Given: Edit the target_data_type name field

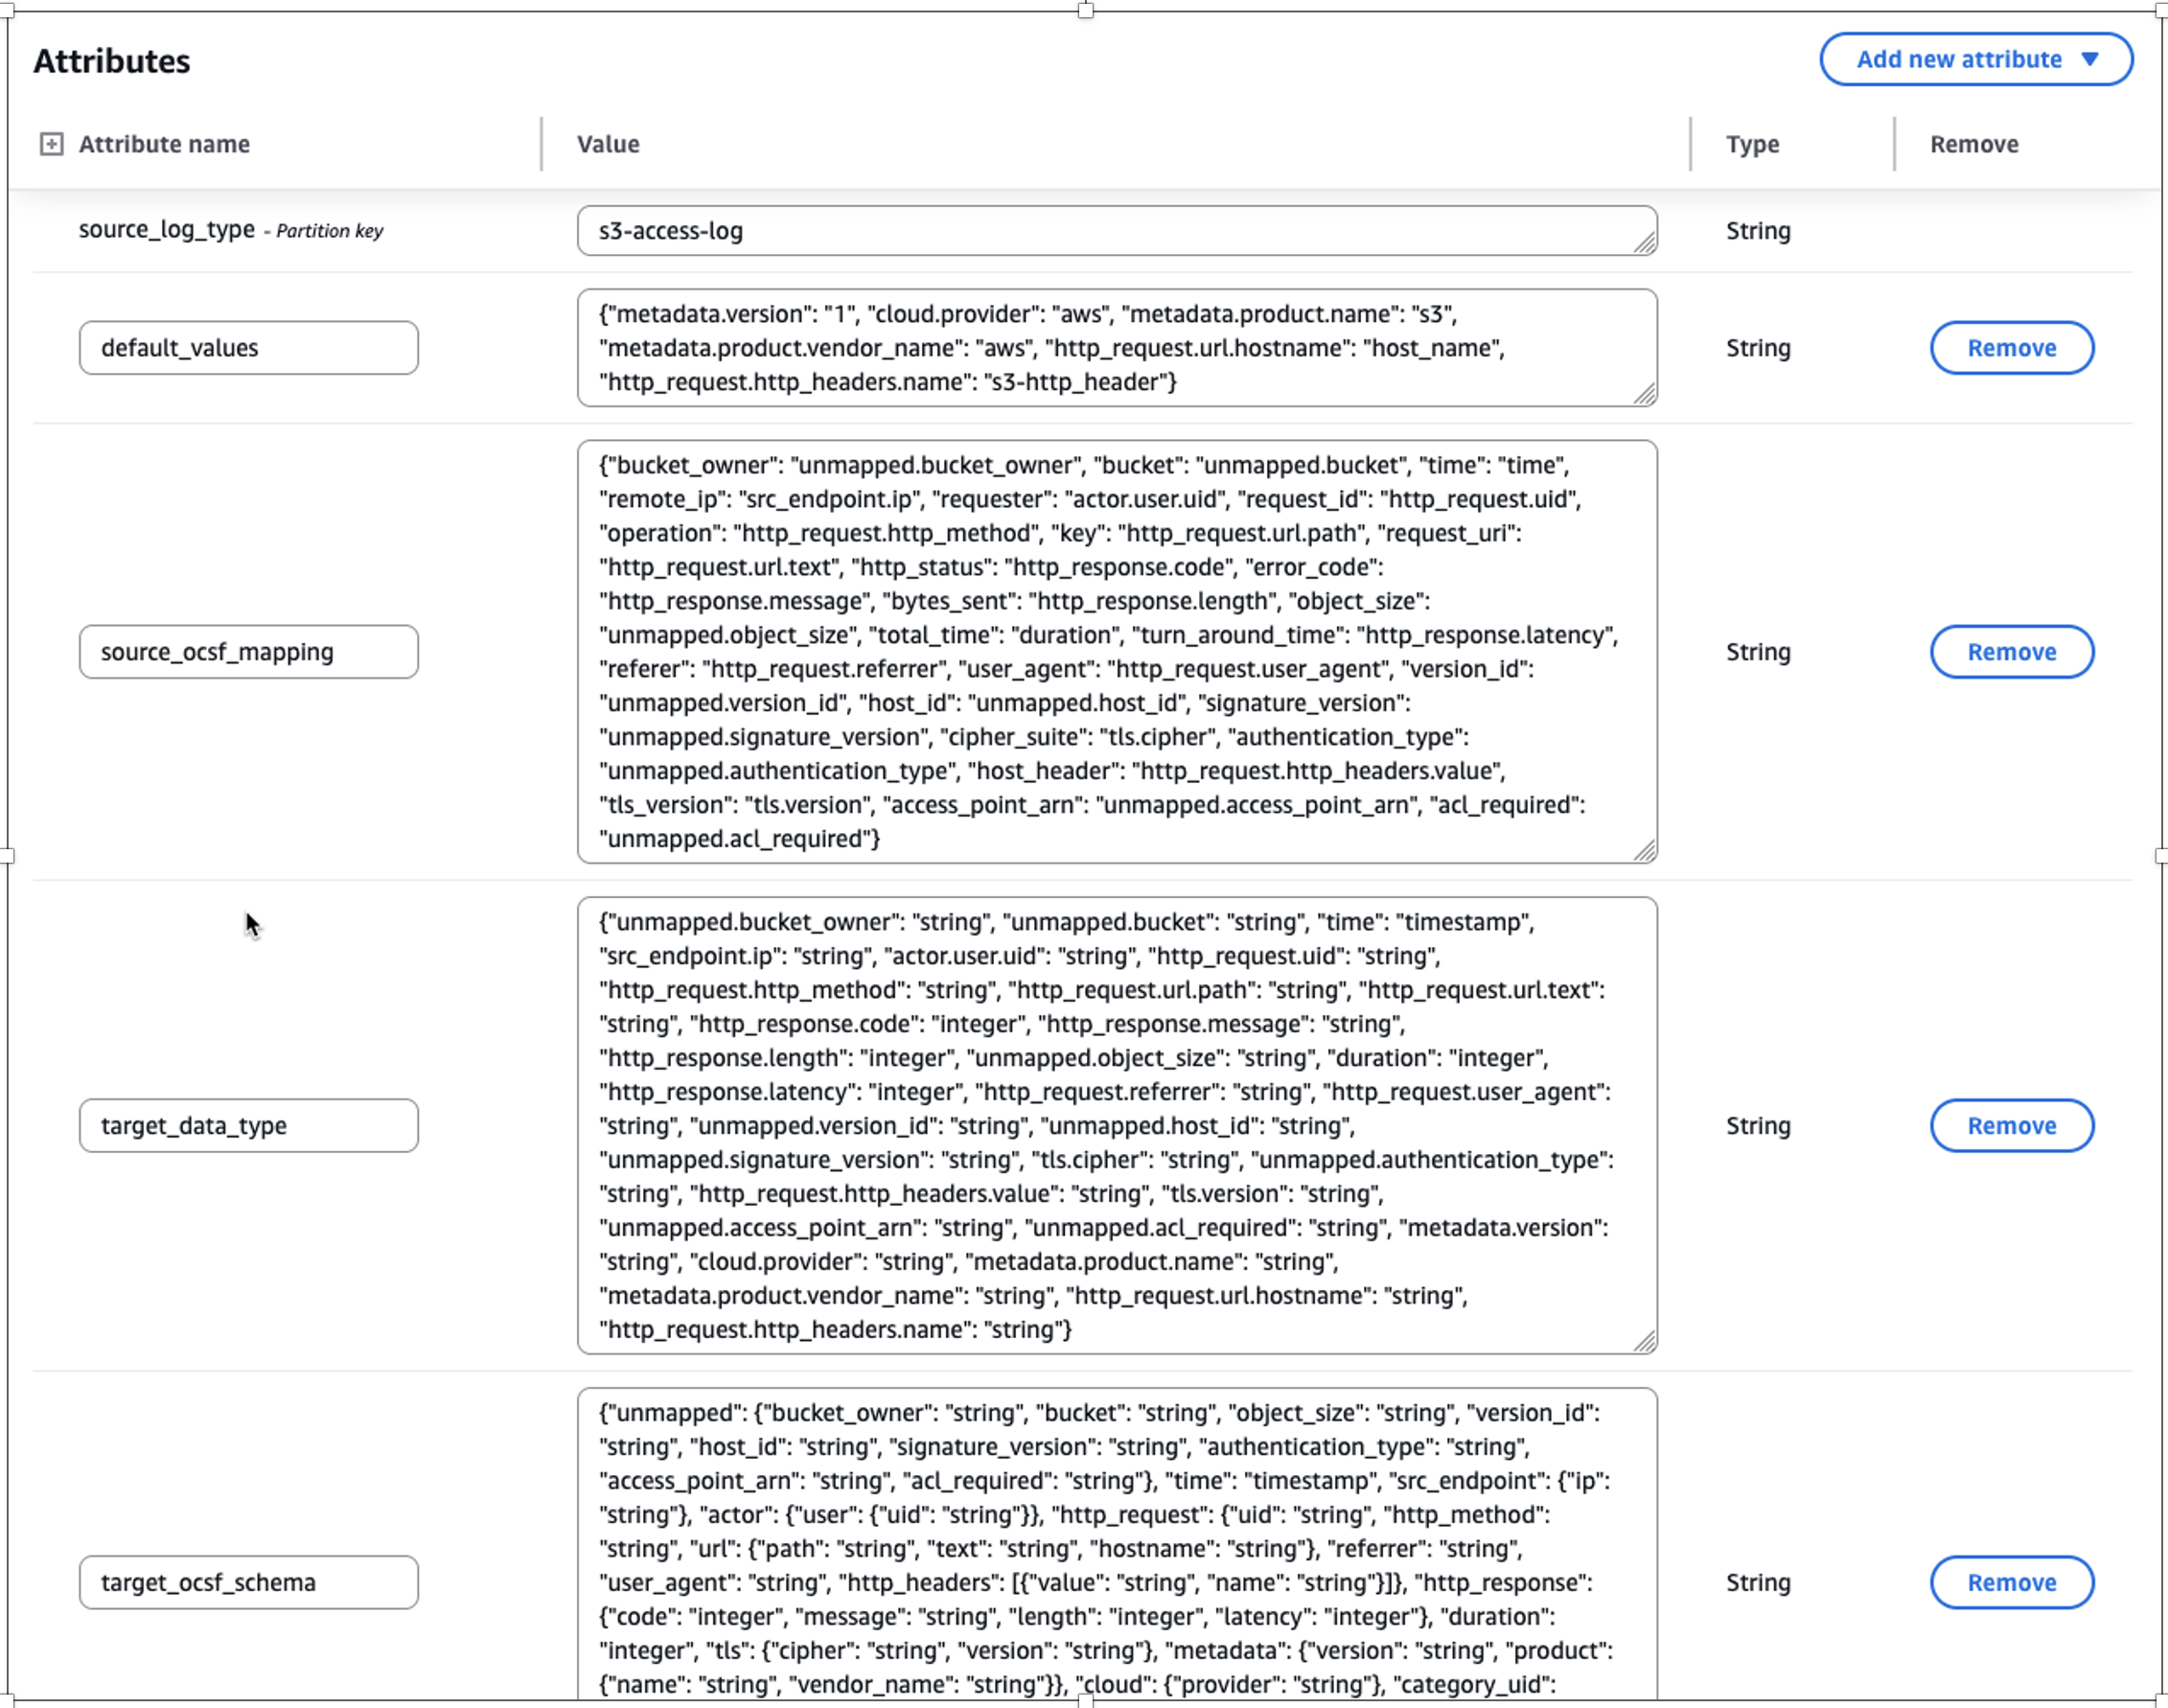Looking at the screenshot, I should point(248,1126).
